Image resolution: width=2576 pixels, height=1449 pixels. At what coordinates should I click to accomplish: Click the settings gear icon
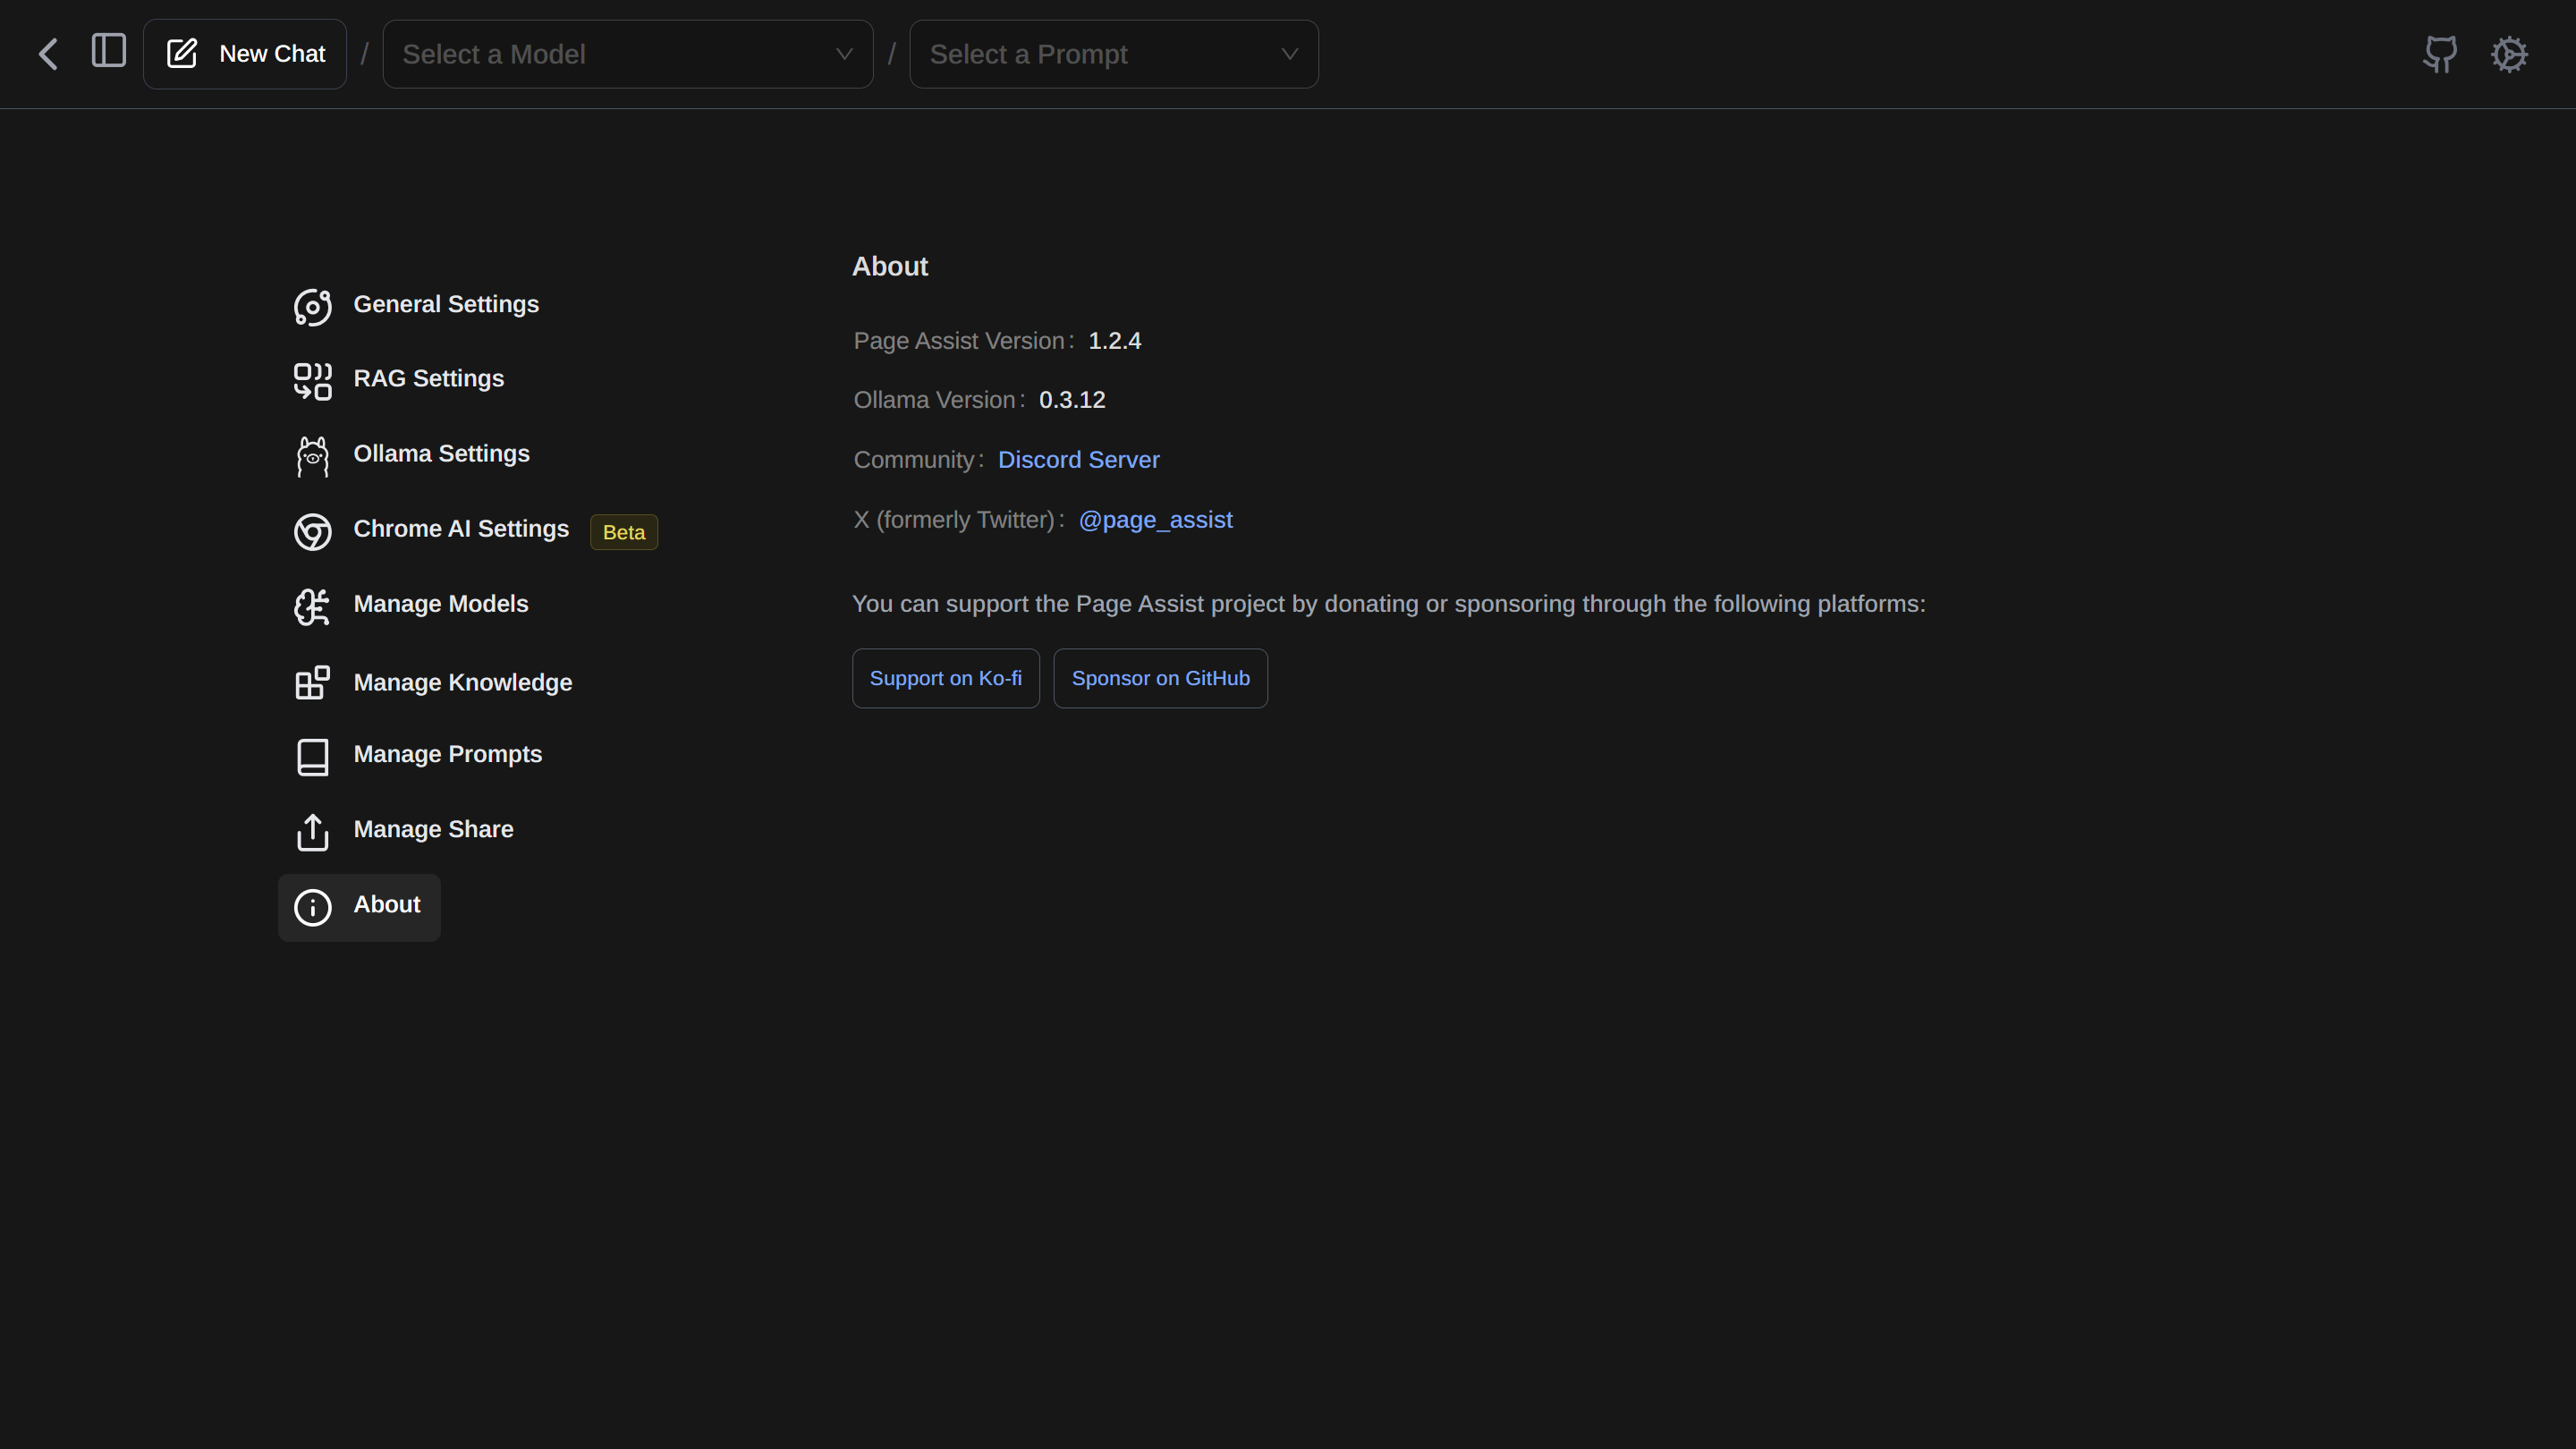2509,54
